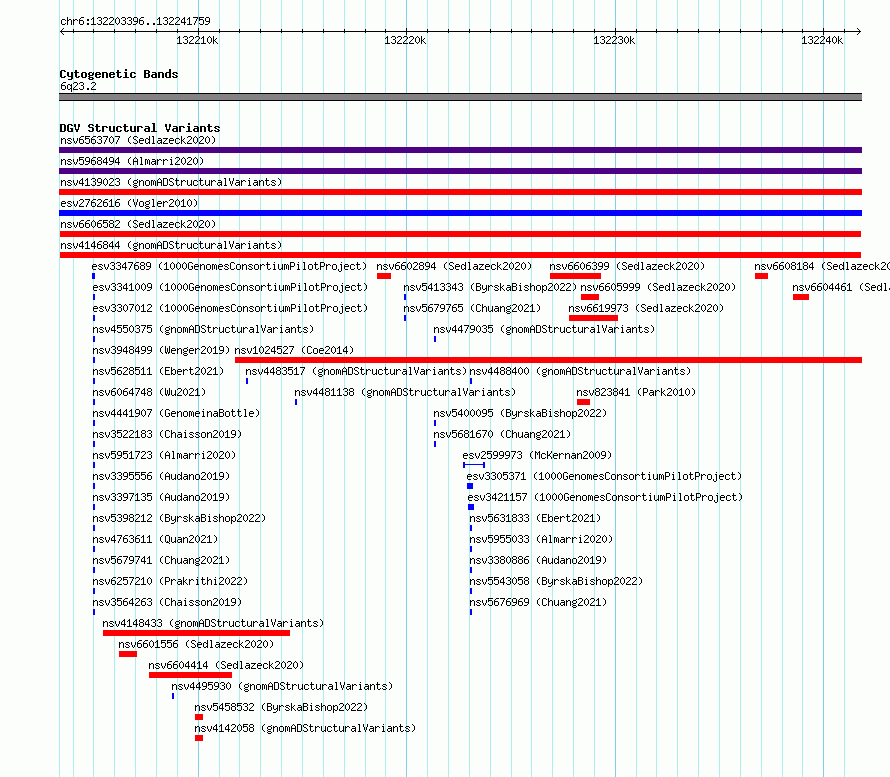Open nsv5398212 (ByrskaBishop2022) label
The width and height of the screenshot is (890, 777).
(x=179, y=518)
